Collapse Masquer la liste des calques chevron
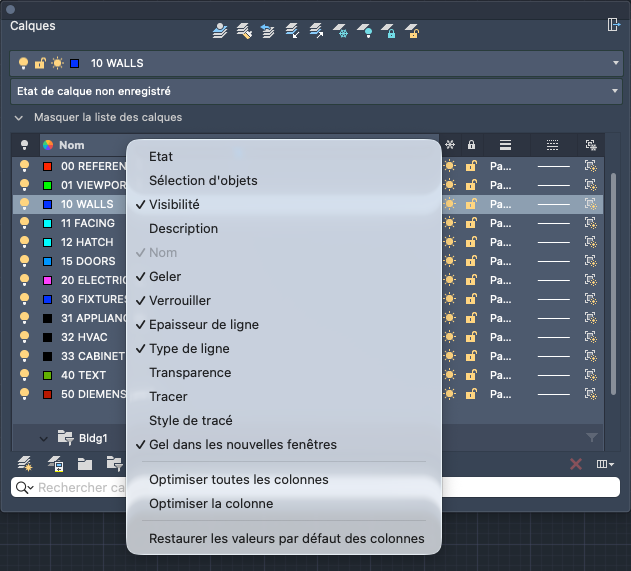This screenshot has width=631, height=571. point(19,117)
